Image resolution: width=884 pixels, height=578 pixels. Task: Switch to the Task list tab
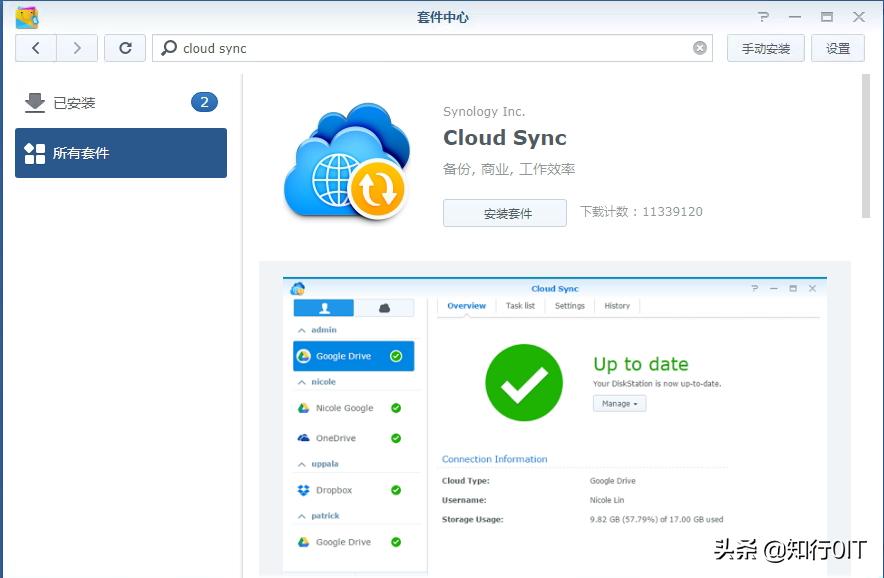coord(520,307)
